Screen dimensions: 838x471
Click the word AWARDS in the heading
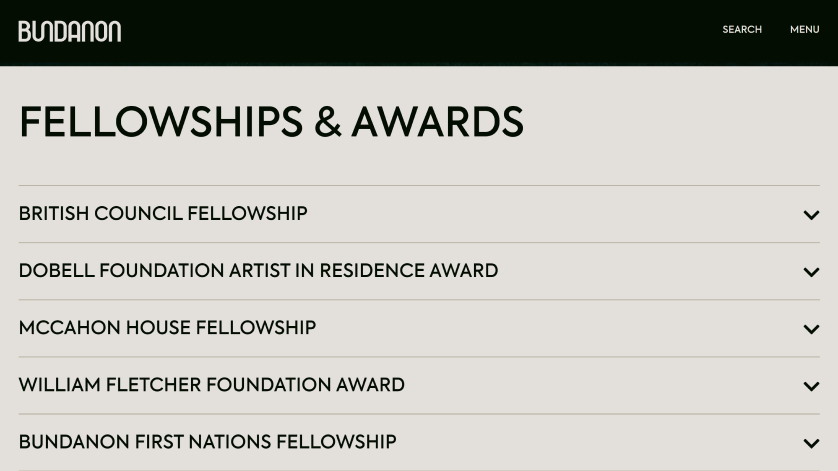pyautogui.click(x=438, y=122)
